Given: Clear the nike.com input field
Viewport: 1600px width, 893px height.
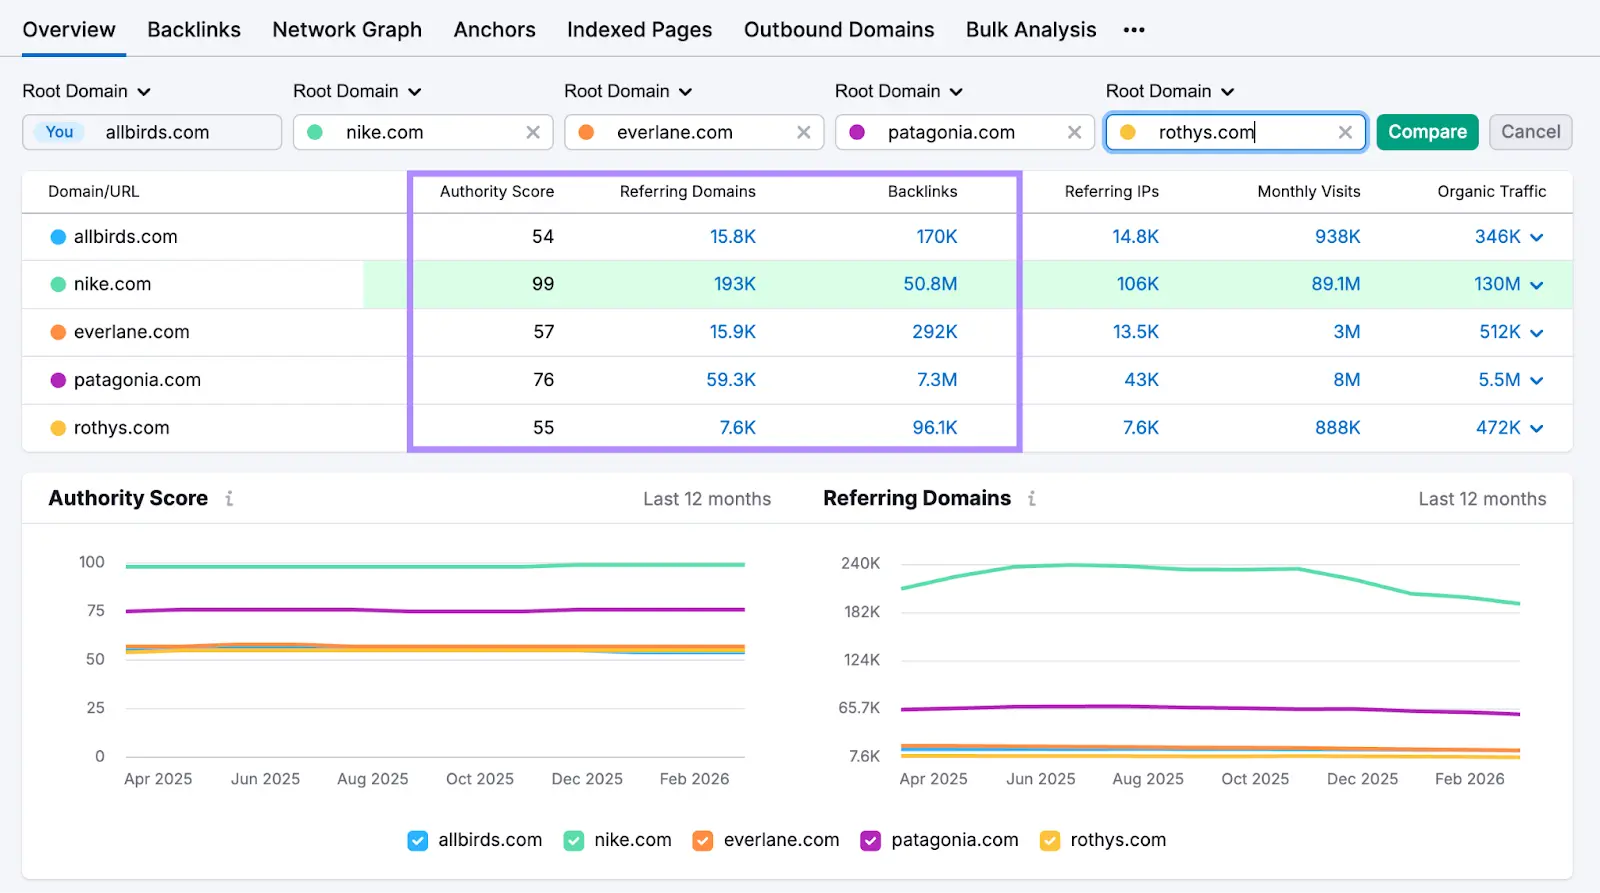Looking at the screenshot, I should coord(533,132).
